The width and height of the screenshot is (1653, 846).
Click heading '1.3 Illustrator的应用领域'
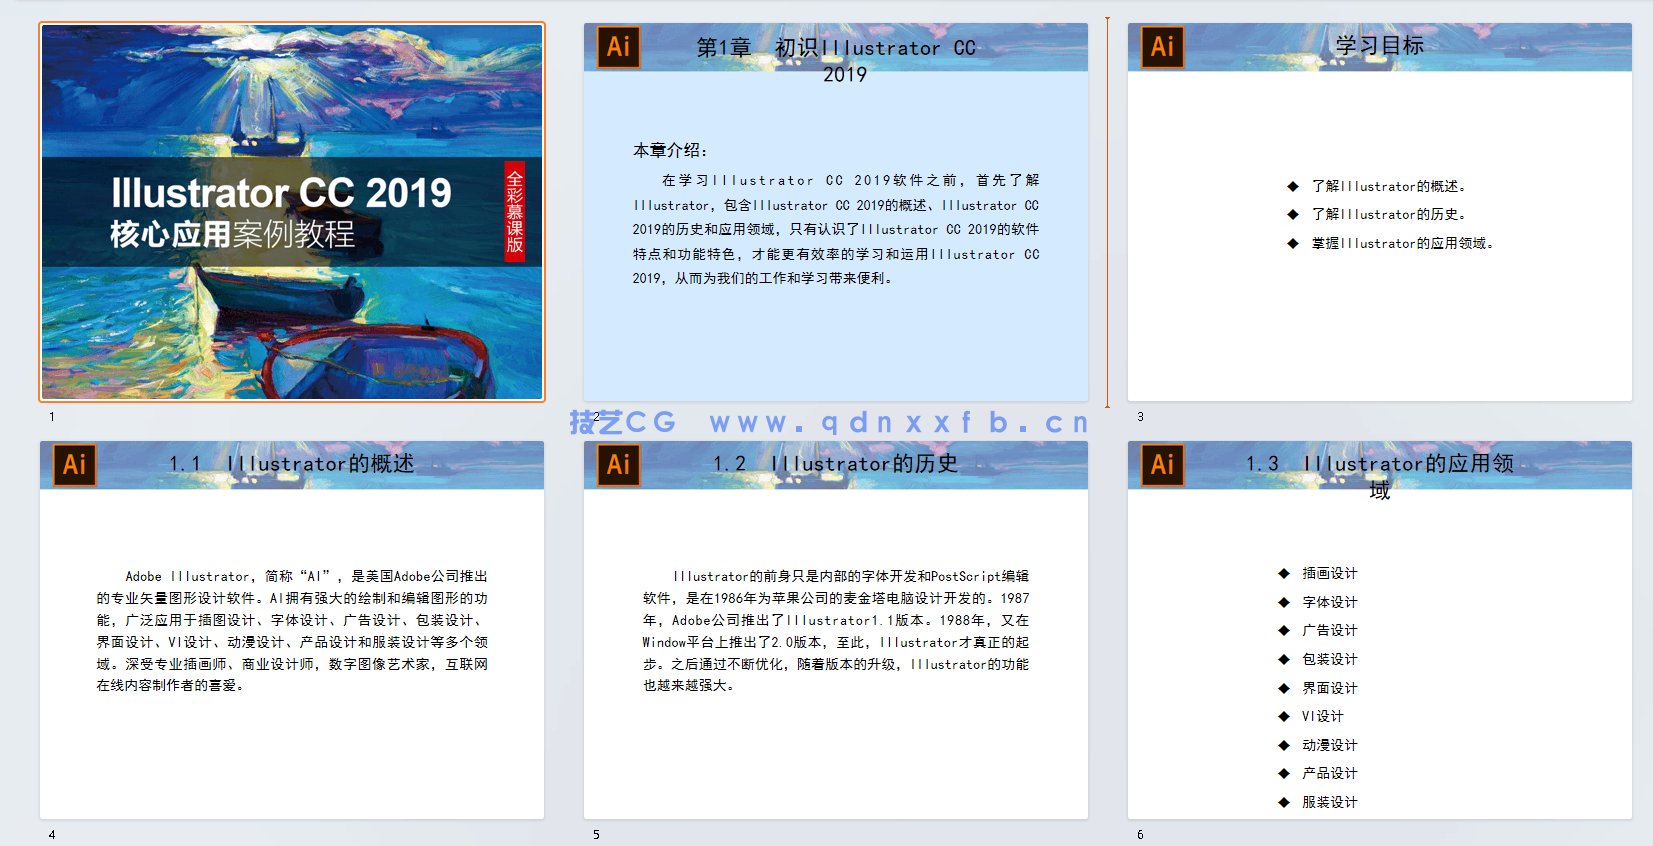click(1380, 476)
